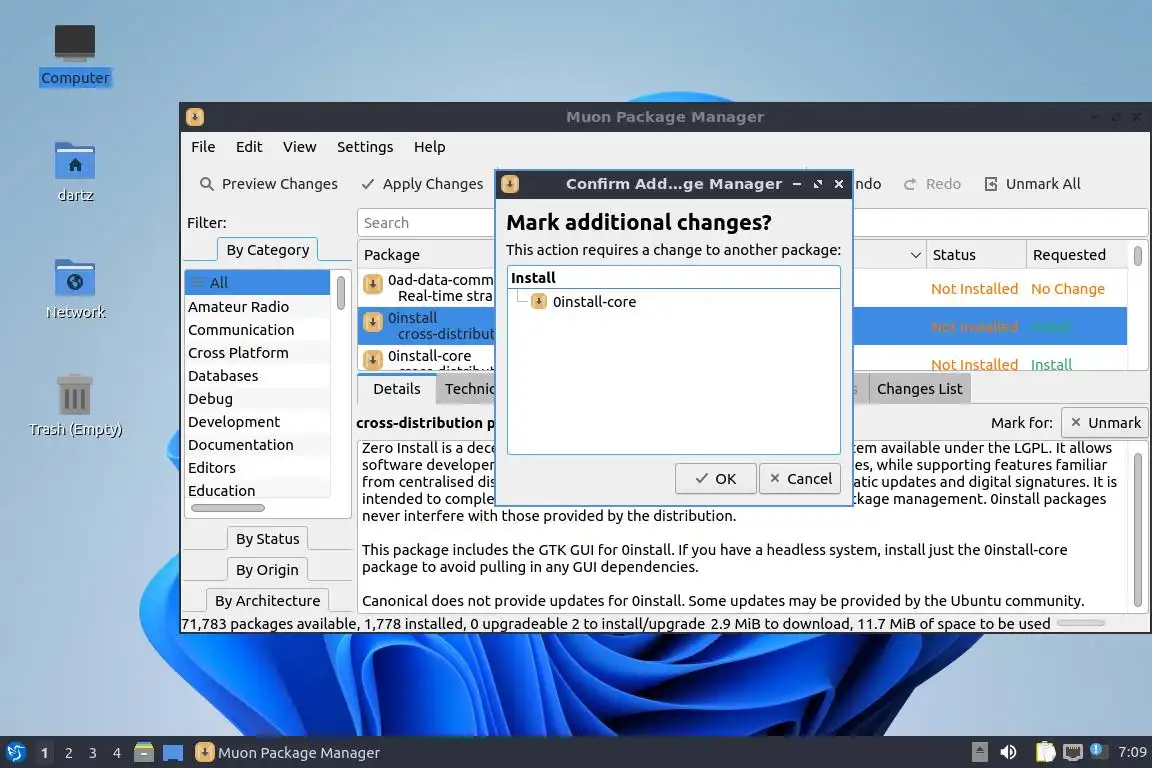Click 0install-core icon in the dialog Install tree
This screenshot has width=1152, height=768.
(x=539, y=301)
